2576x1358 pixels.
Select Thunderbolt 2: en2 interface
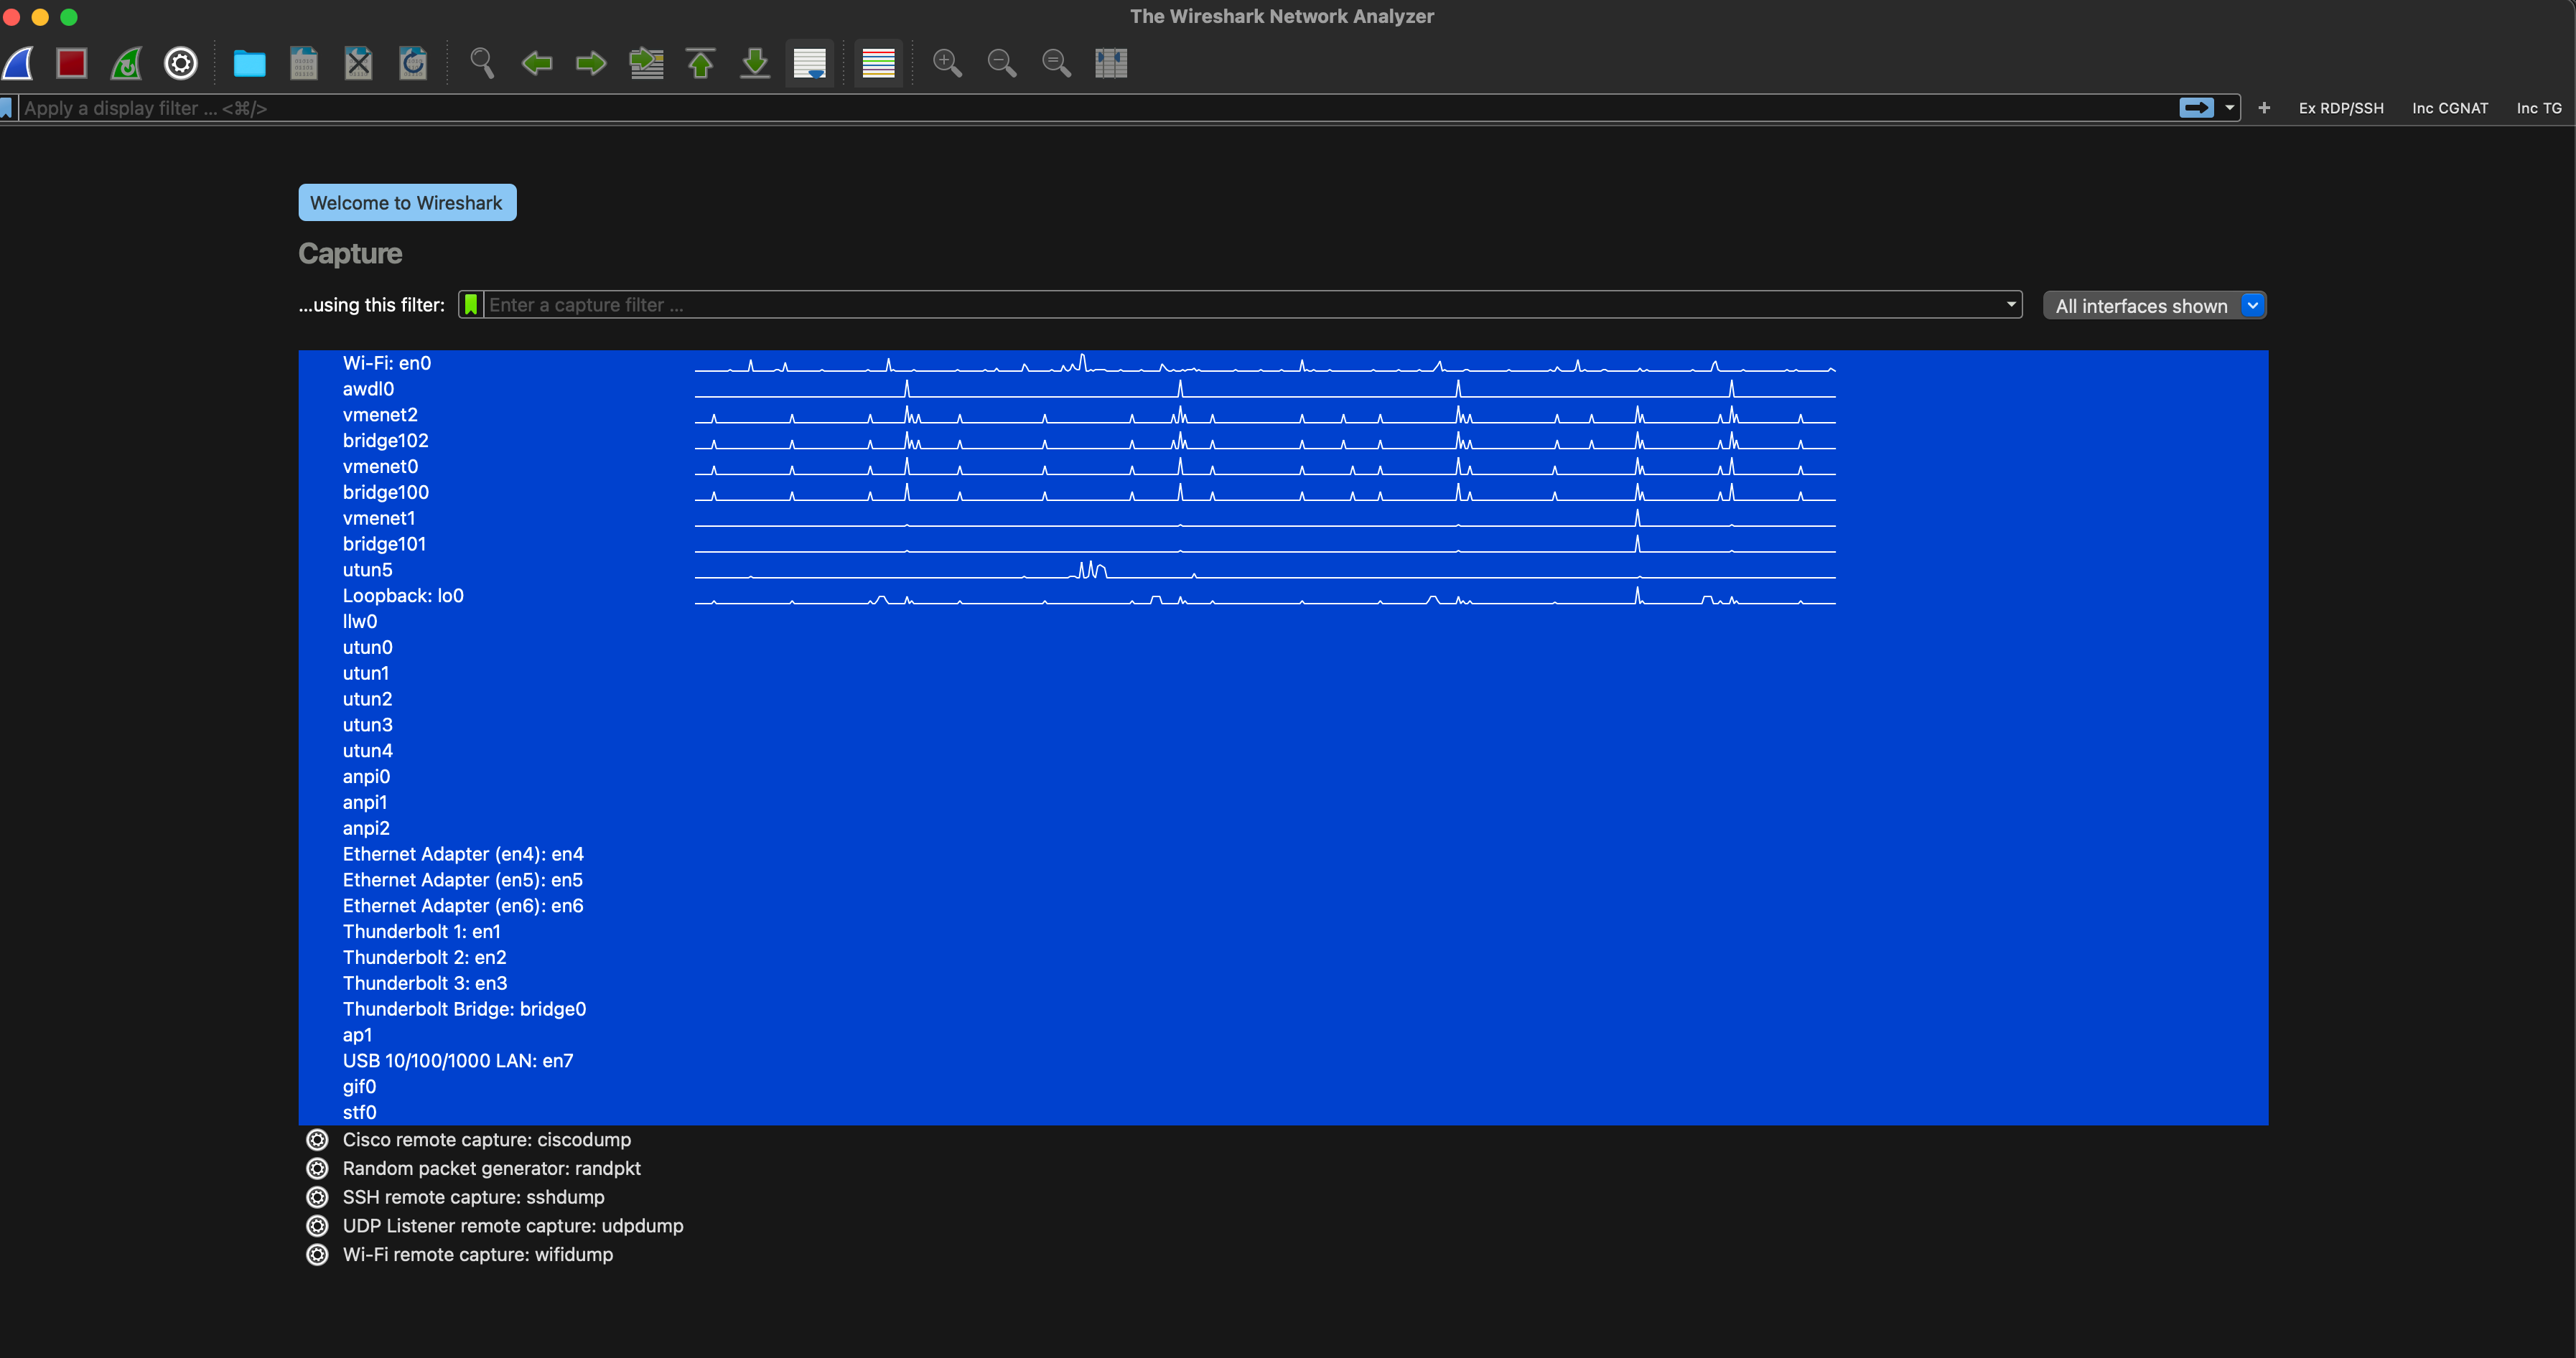click(x=1283, y=958)
